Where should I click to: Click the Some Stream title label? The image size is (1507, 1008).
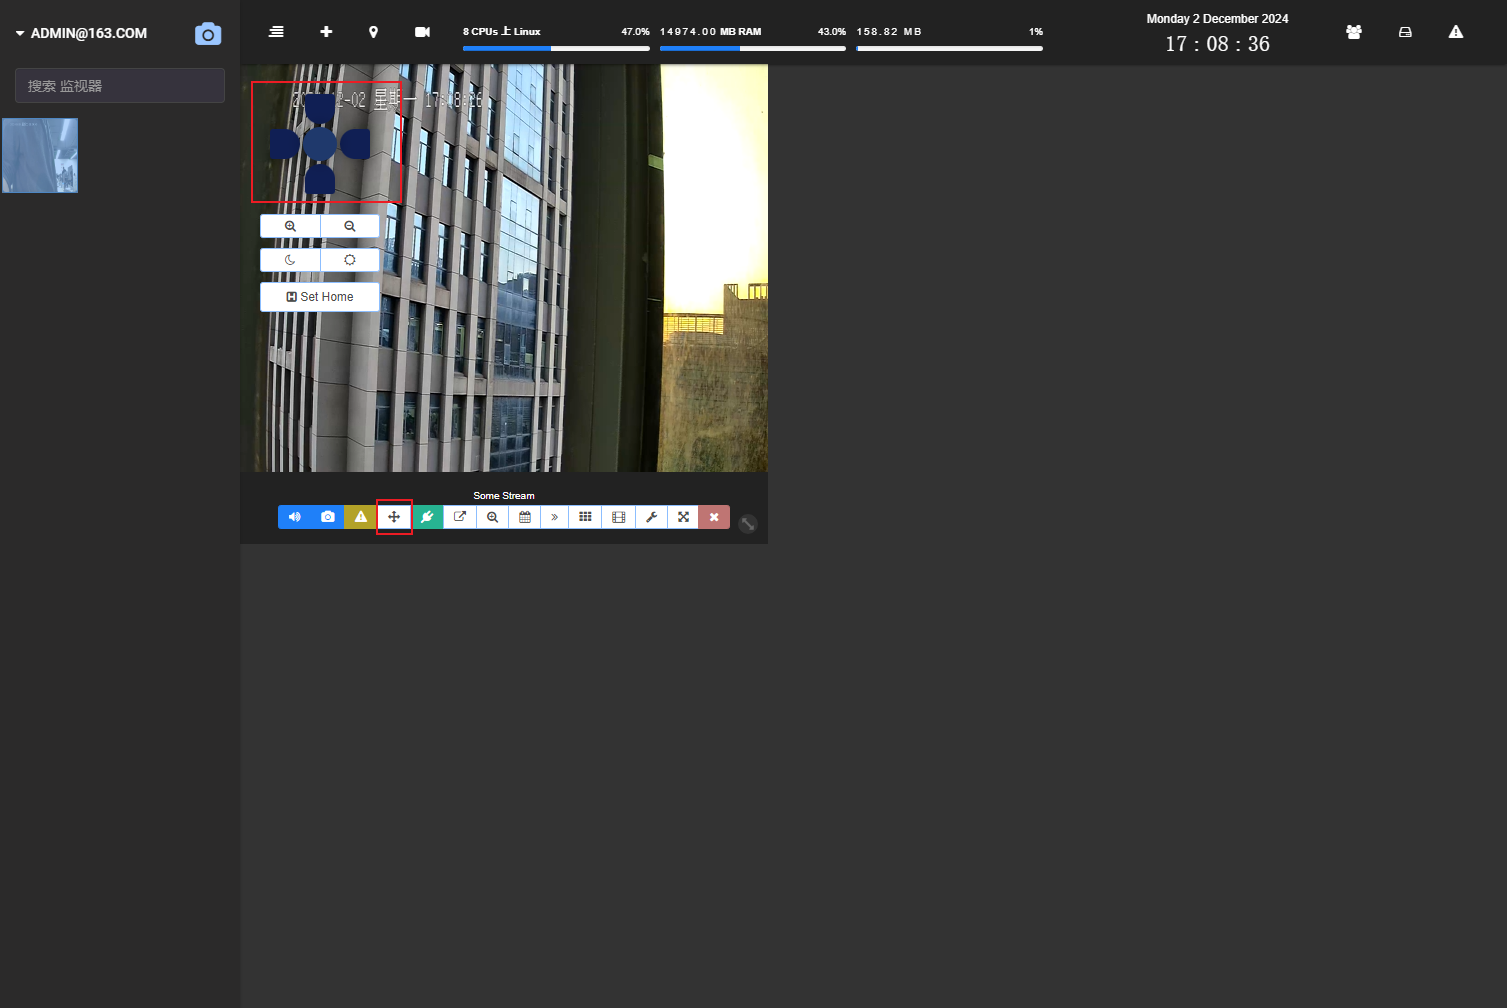[504, 496]
